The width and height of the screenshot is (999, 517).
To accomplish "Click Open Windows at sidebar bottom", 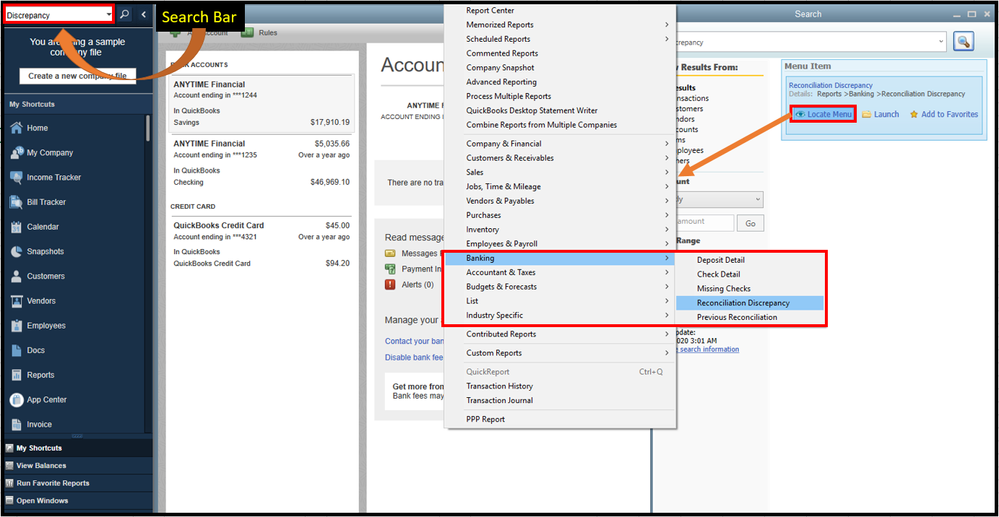I will 76,501.
